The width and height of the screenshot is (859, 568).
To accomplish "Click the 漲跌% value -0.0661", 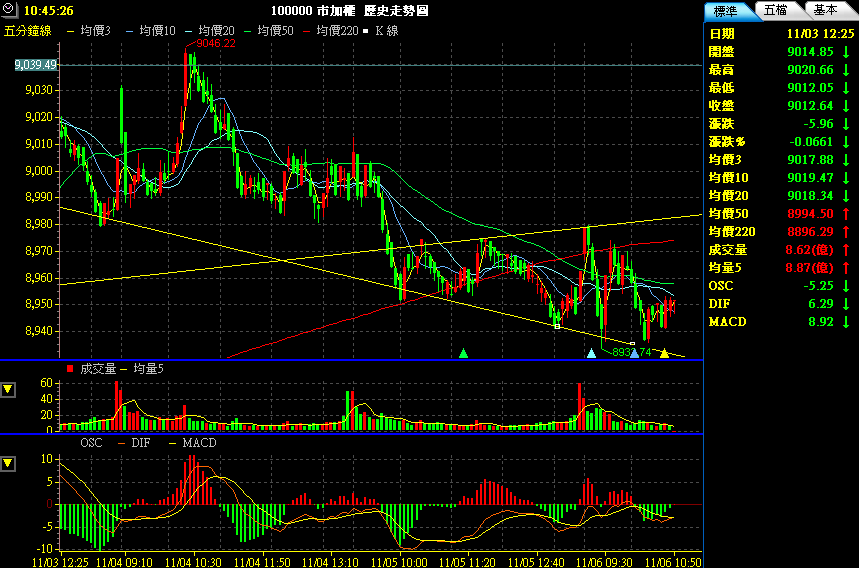I will pyautogui.click(x=811, y=142).
